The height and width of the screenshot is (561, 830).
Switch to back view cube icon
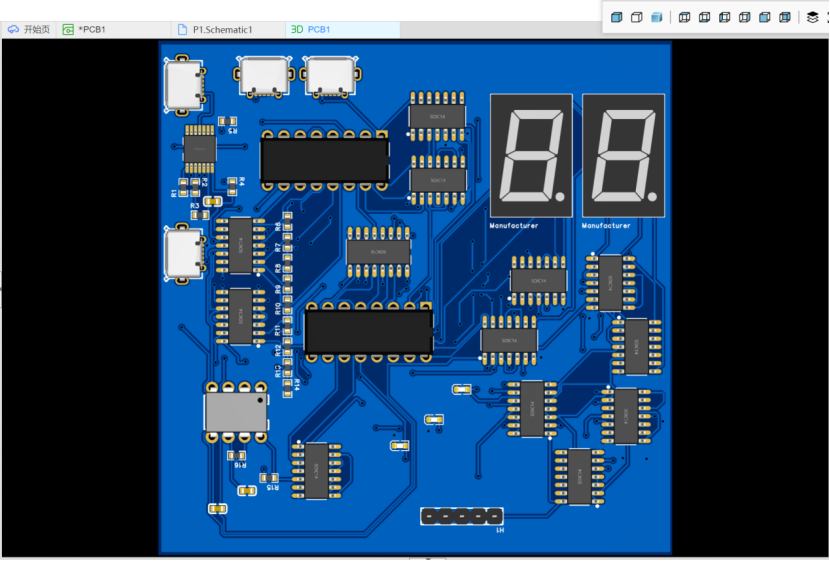[785, 17]
